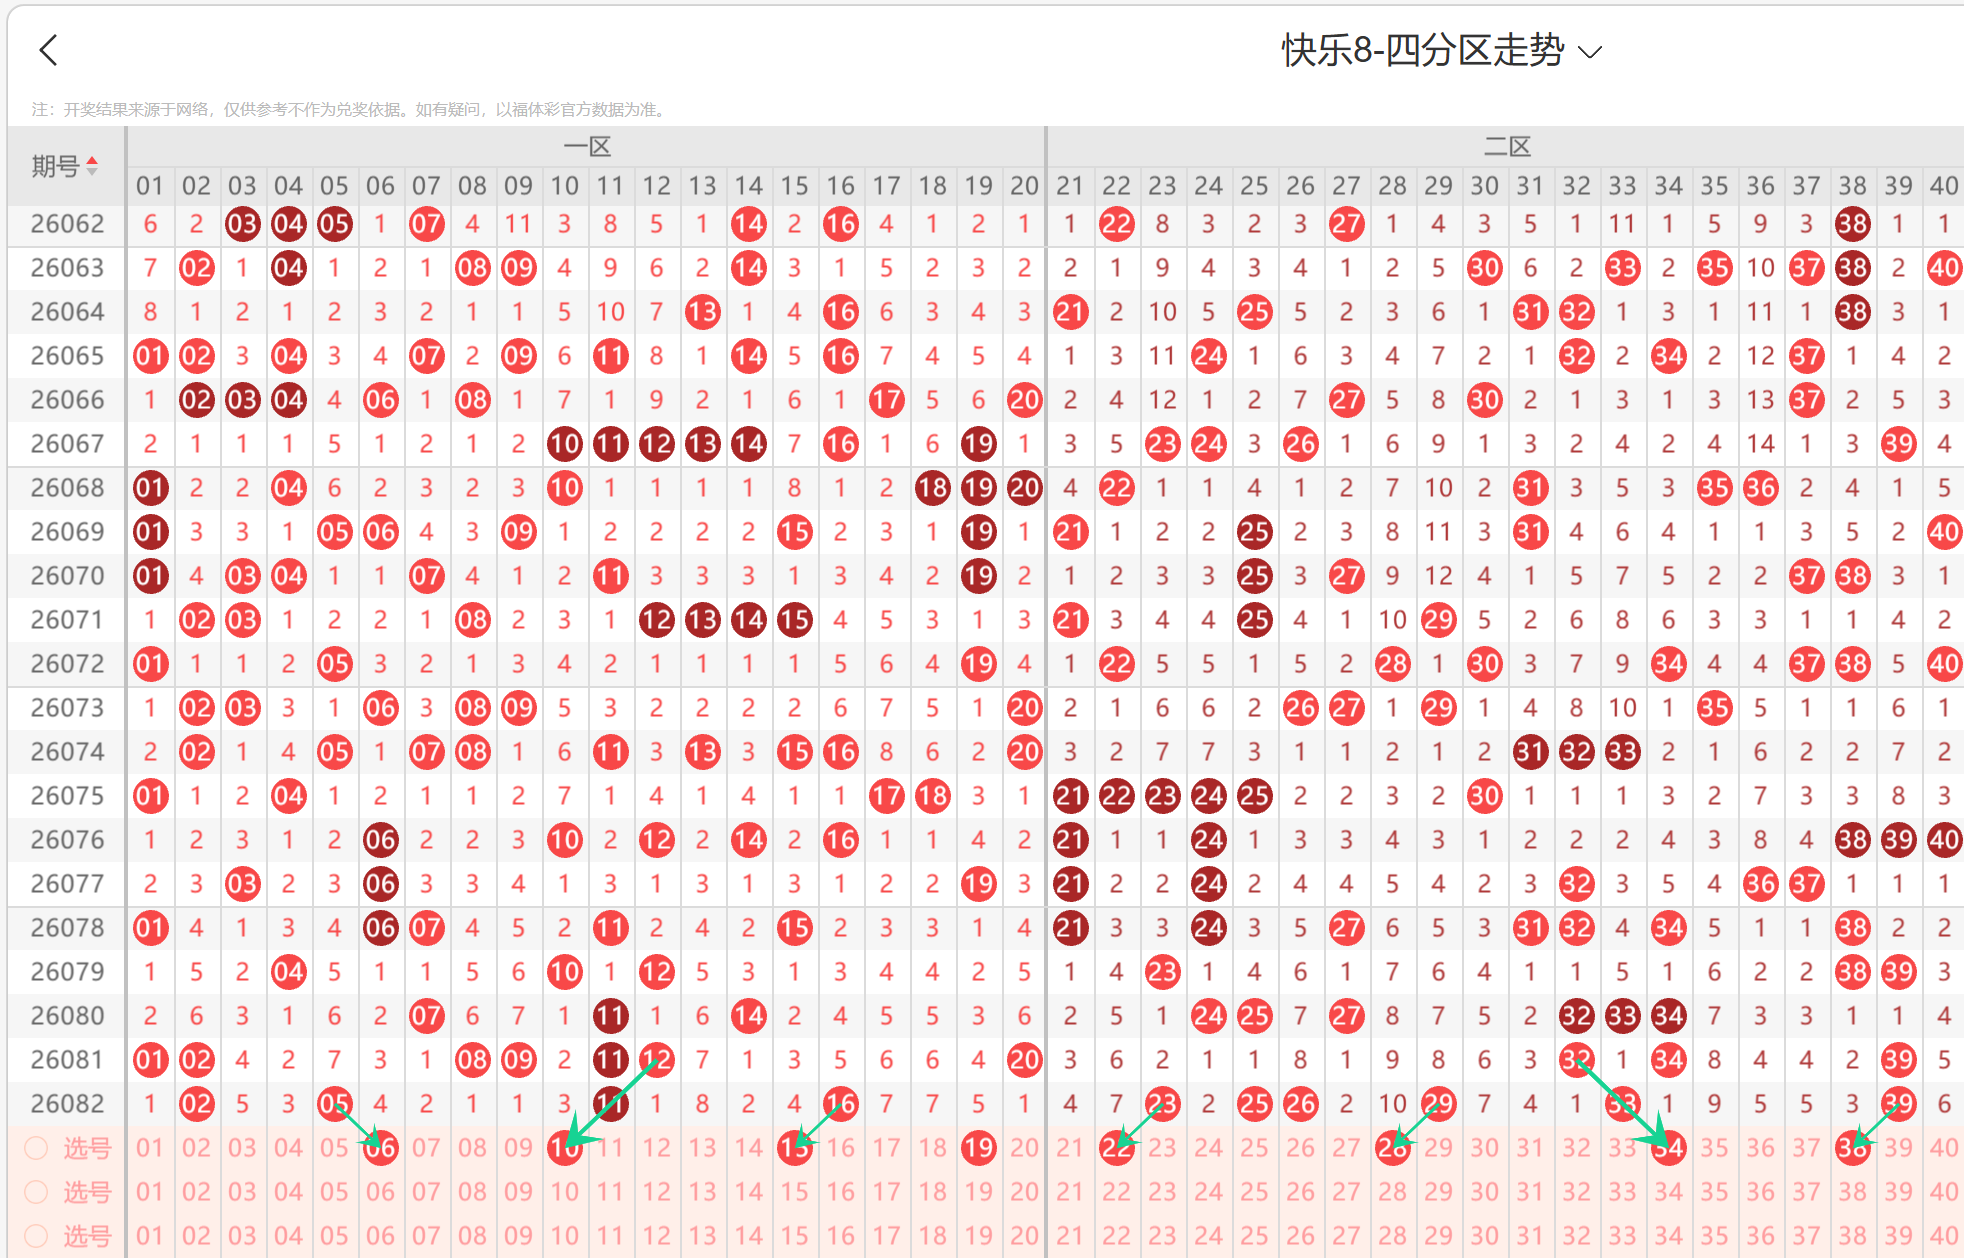Open the 快乐8-四分区走势 dropdown chevron

1590,52
